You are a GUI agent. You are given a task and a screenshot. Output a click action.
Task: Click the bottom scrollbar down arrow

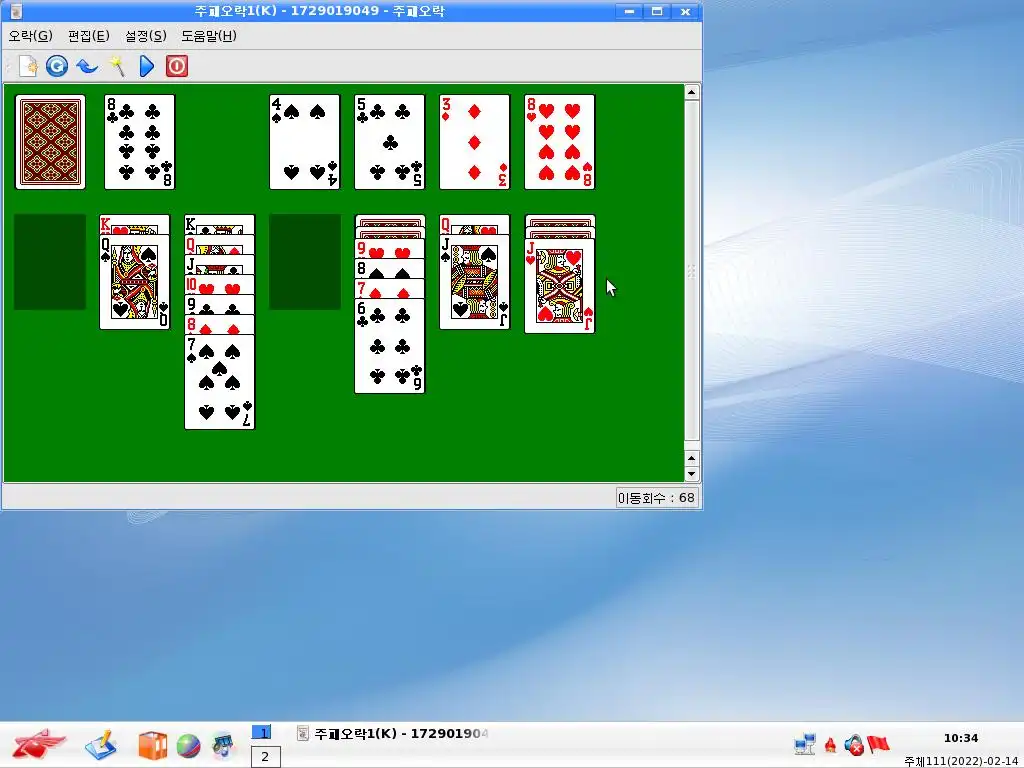coord(692,474)
